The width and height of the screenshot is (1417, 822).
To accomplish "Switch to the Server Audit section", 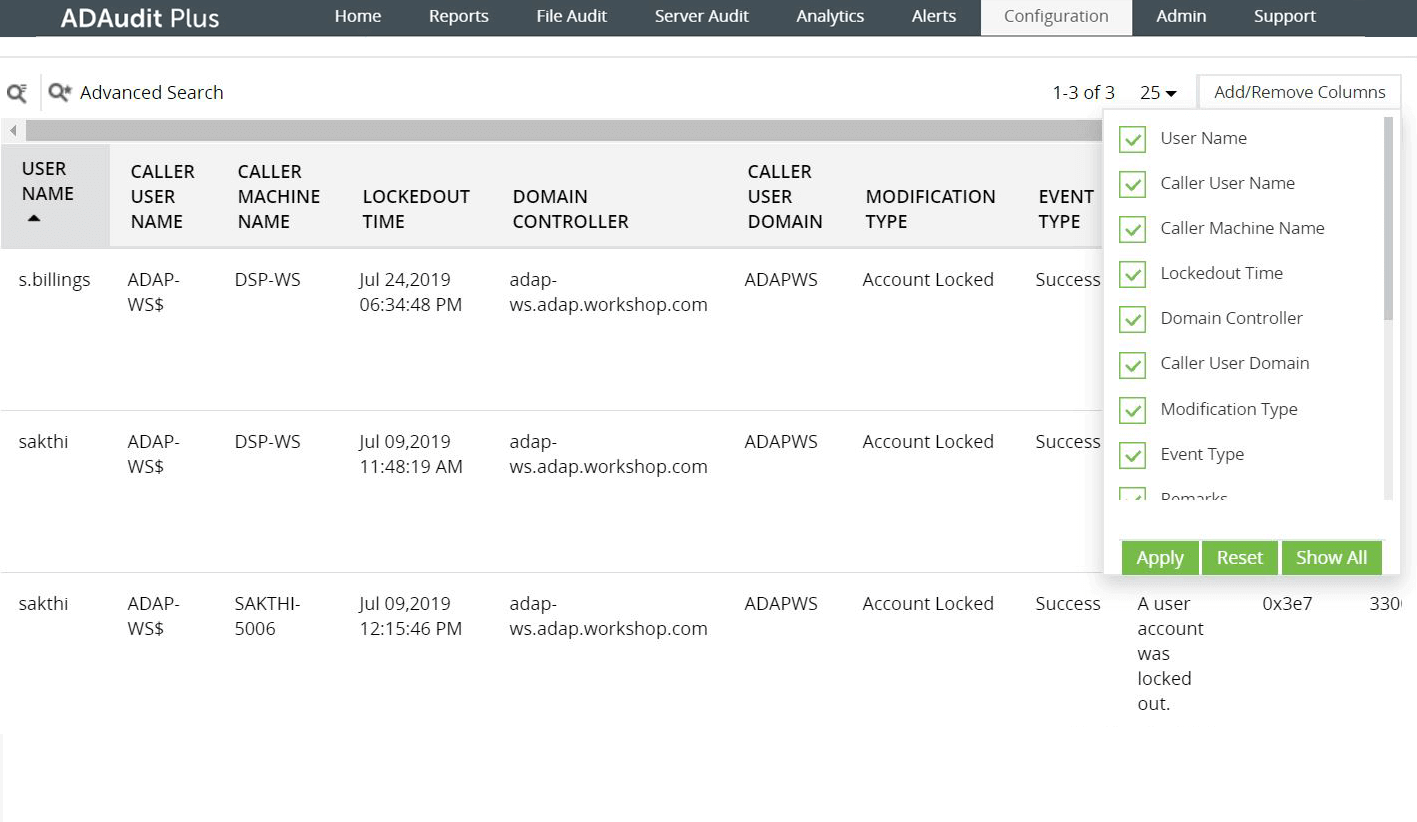I will pyautogui.click(x=701, y=16).
